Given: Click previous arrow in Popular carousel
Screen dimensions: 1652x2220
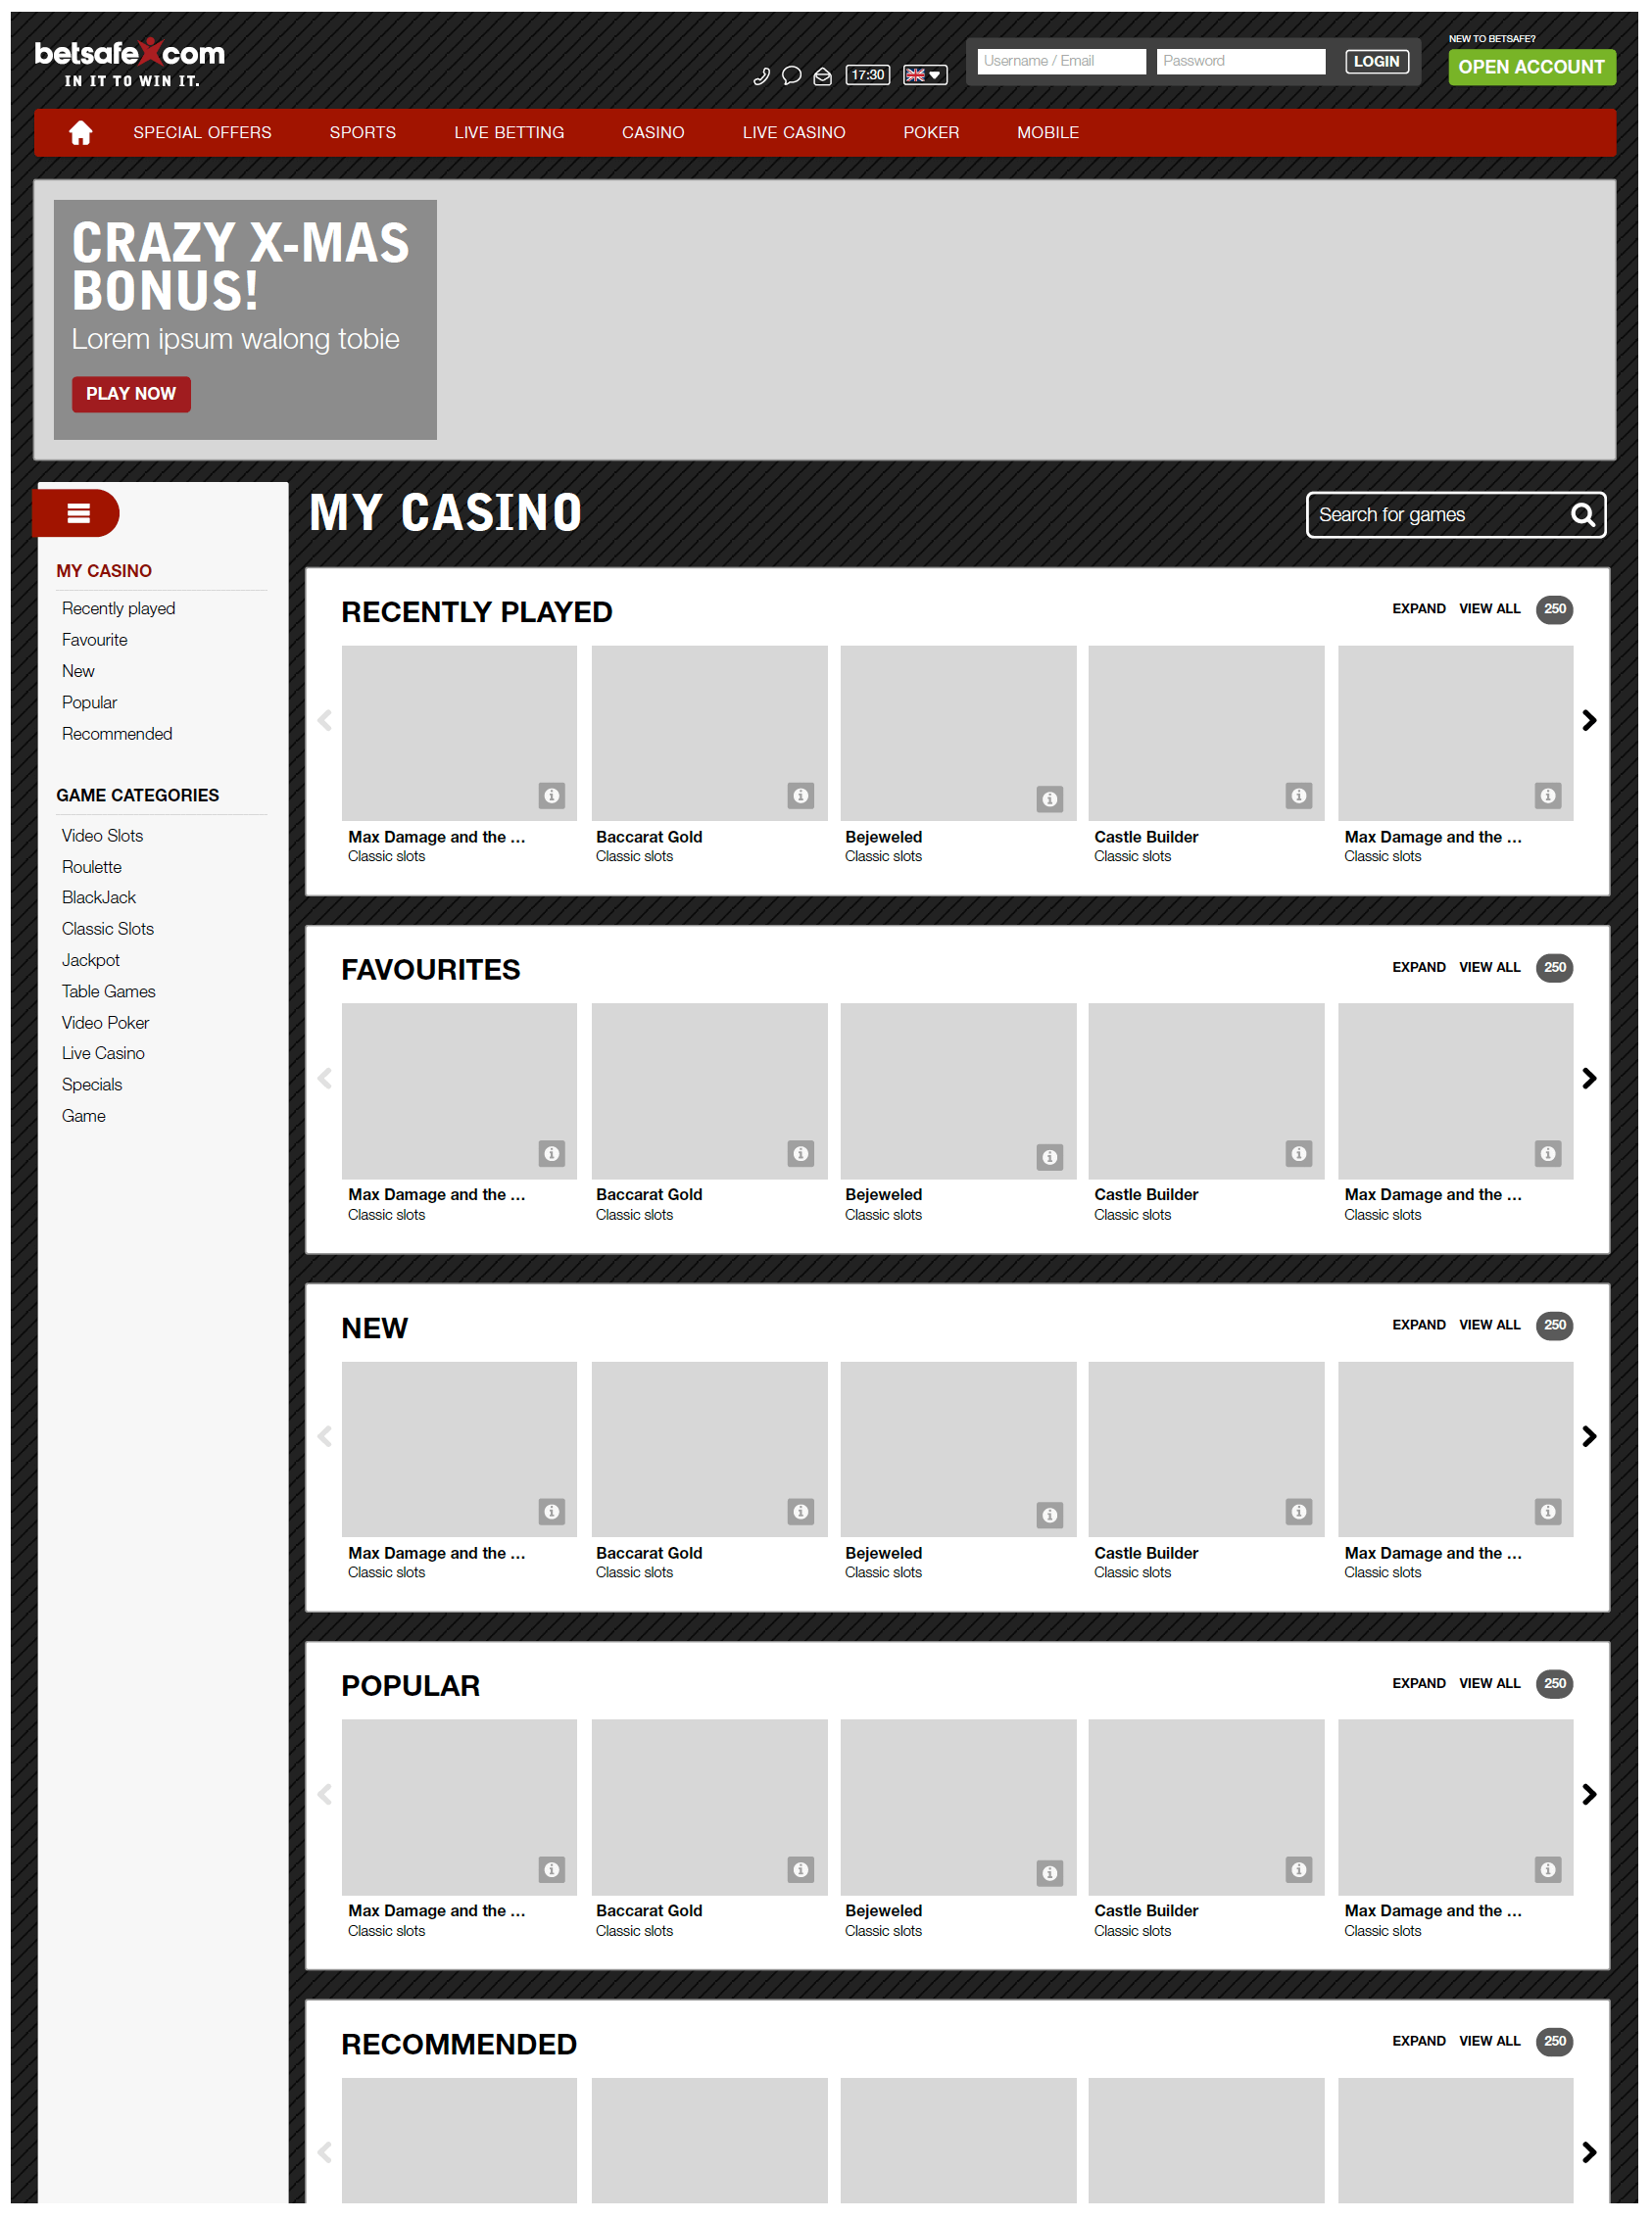Looking at the screenshot, I should [325, 1796].
